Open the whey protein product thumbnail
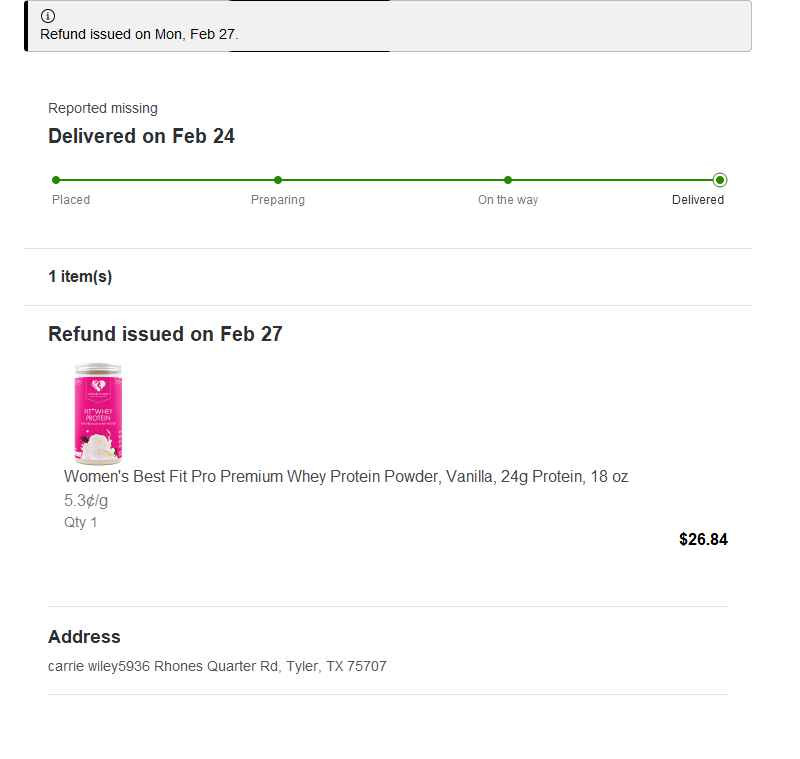 (x=97, y=414)
